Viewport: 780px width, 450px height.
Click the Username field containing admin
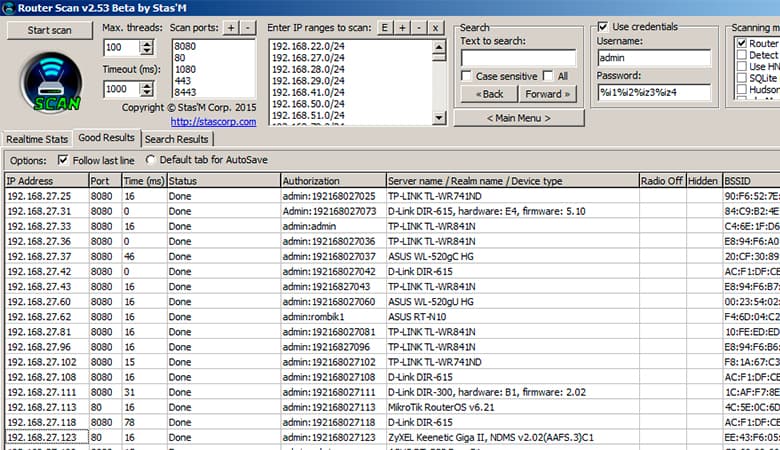coord(654,58)
